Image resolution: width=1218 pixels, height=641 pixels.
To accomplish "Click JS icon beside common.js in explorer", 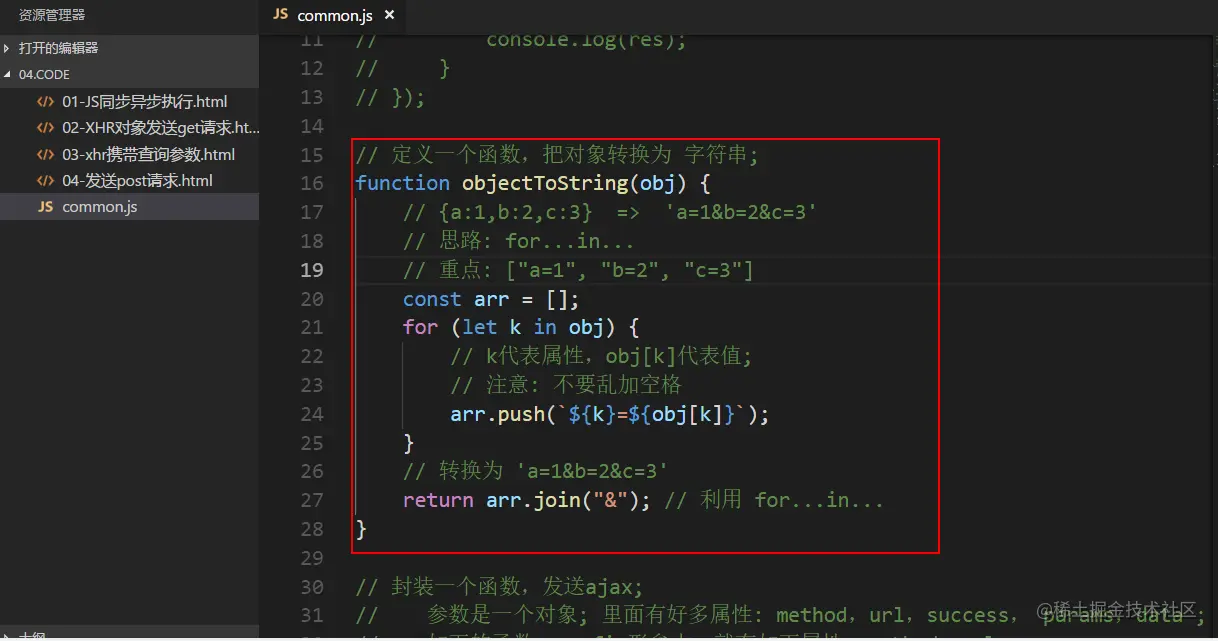I will pyautogui.click(x=45, y=207).
